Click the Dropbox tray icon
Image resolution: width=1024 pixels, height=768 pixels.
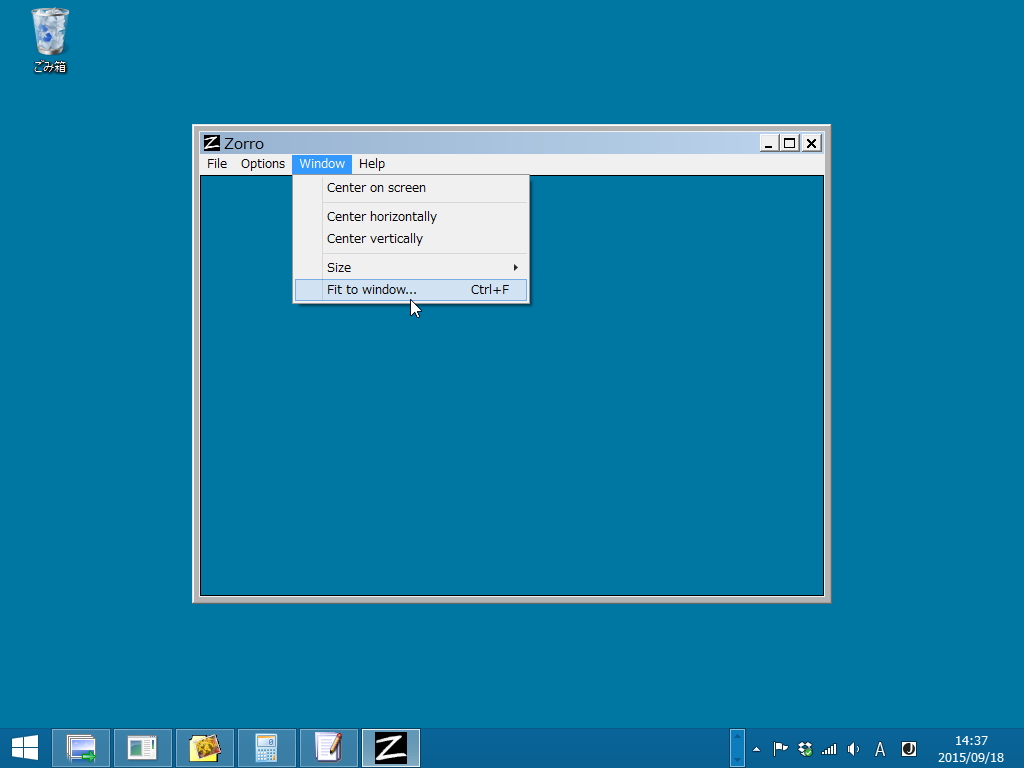[x=805, y=749]
